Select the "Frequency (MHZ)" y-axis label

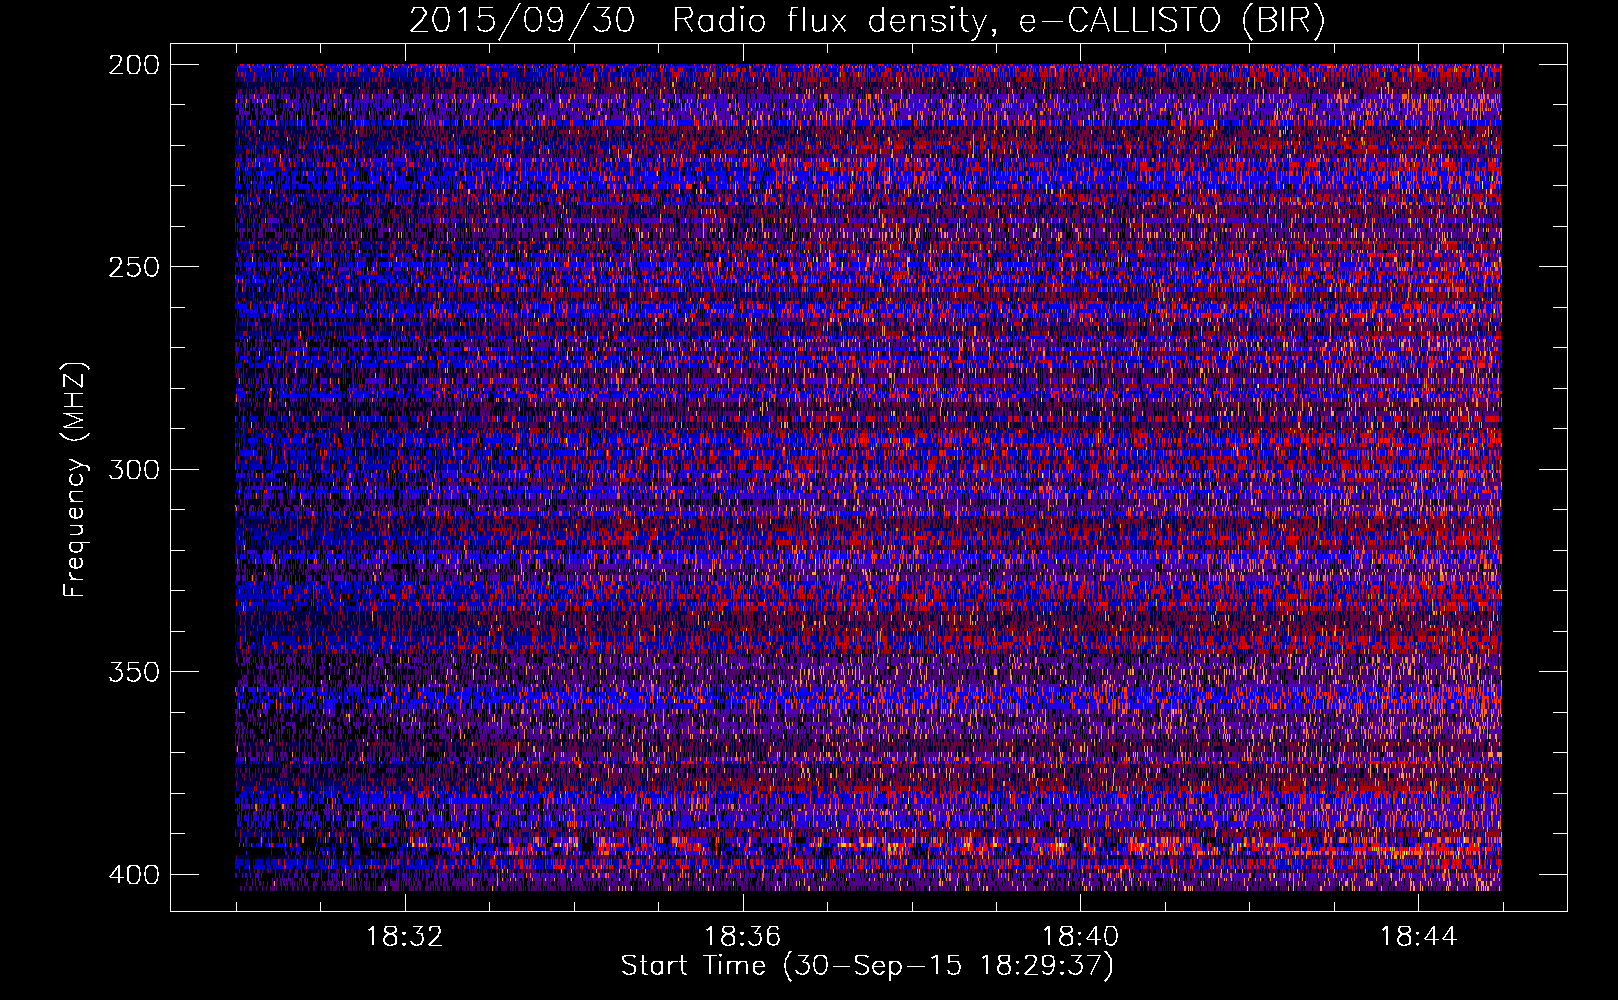tap(75, 479)
